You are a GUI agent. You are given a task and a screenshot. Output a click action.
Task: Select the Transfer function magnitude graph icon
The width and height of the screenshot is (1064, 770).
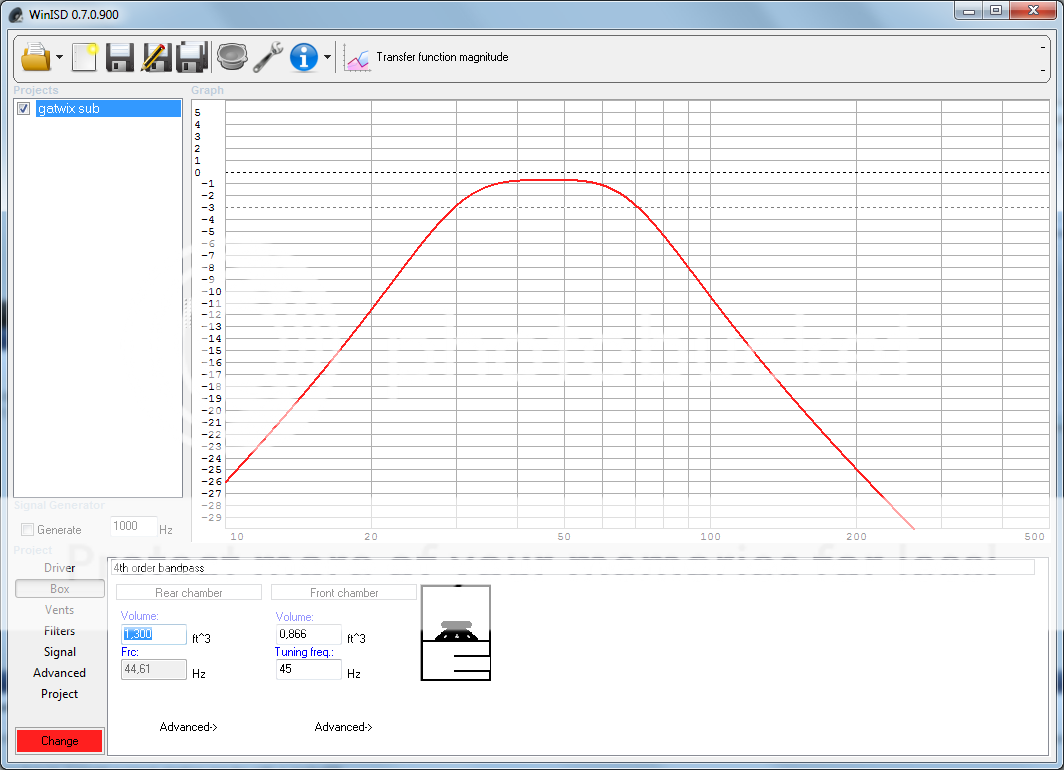click(x=357, y=57)
